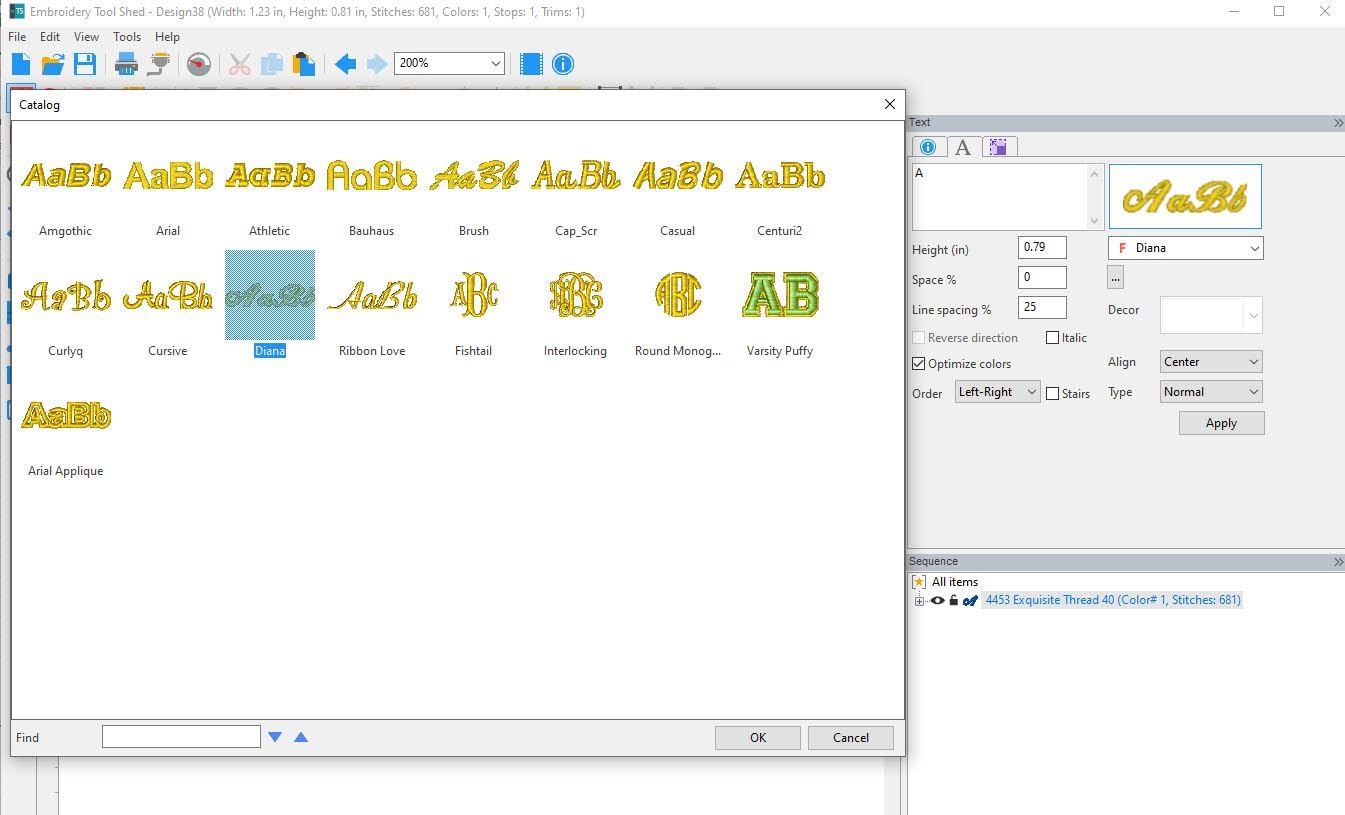Click the Paste icon on the toolbar
This screenshot has height=815, width=1345.
(303, 63)
